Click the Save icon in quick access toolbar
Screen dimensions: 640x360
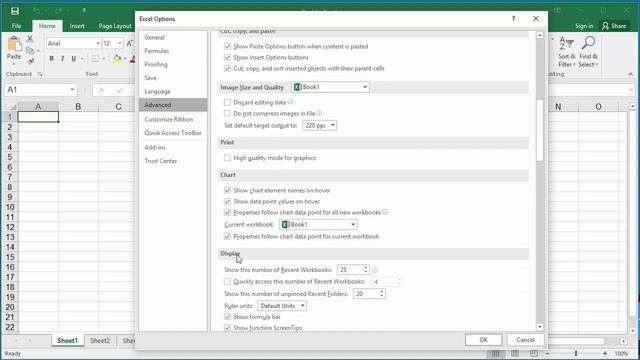click(15, 11)
